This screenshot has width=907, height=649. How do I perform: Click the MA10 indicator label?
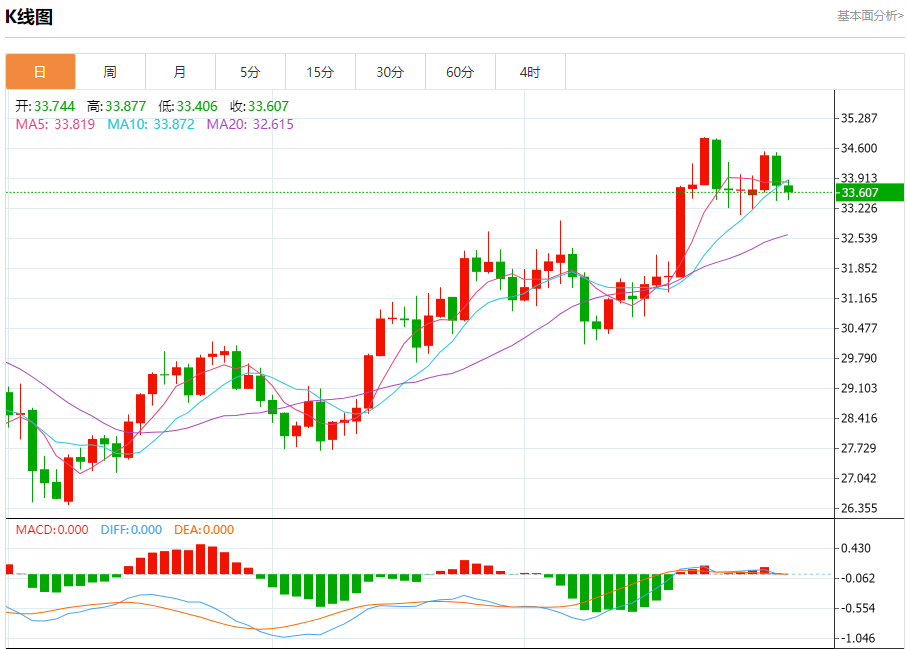[151, 124]
